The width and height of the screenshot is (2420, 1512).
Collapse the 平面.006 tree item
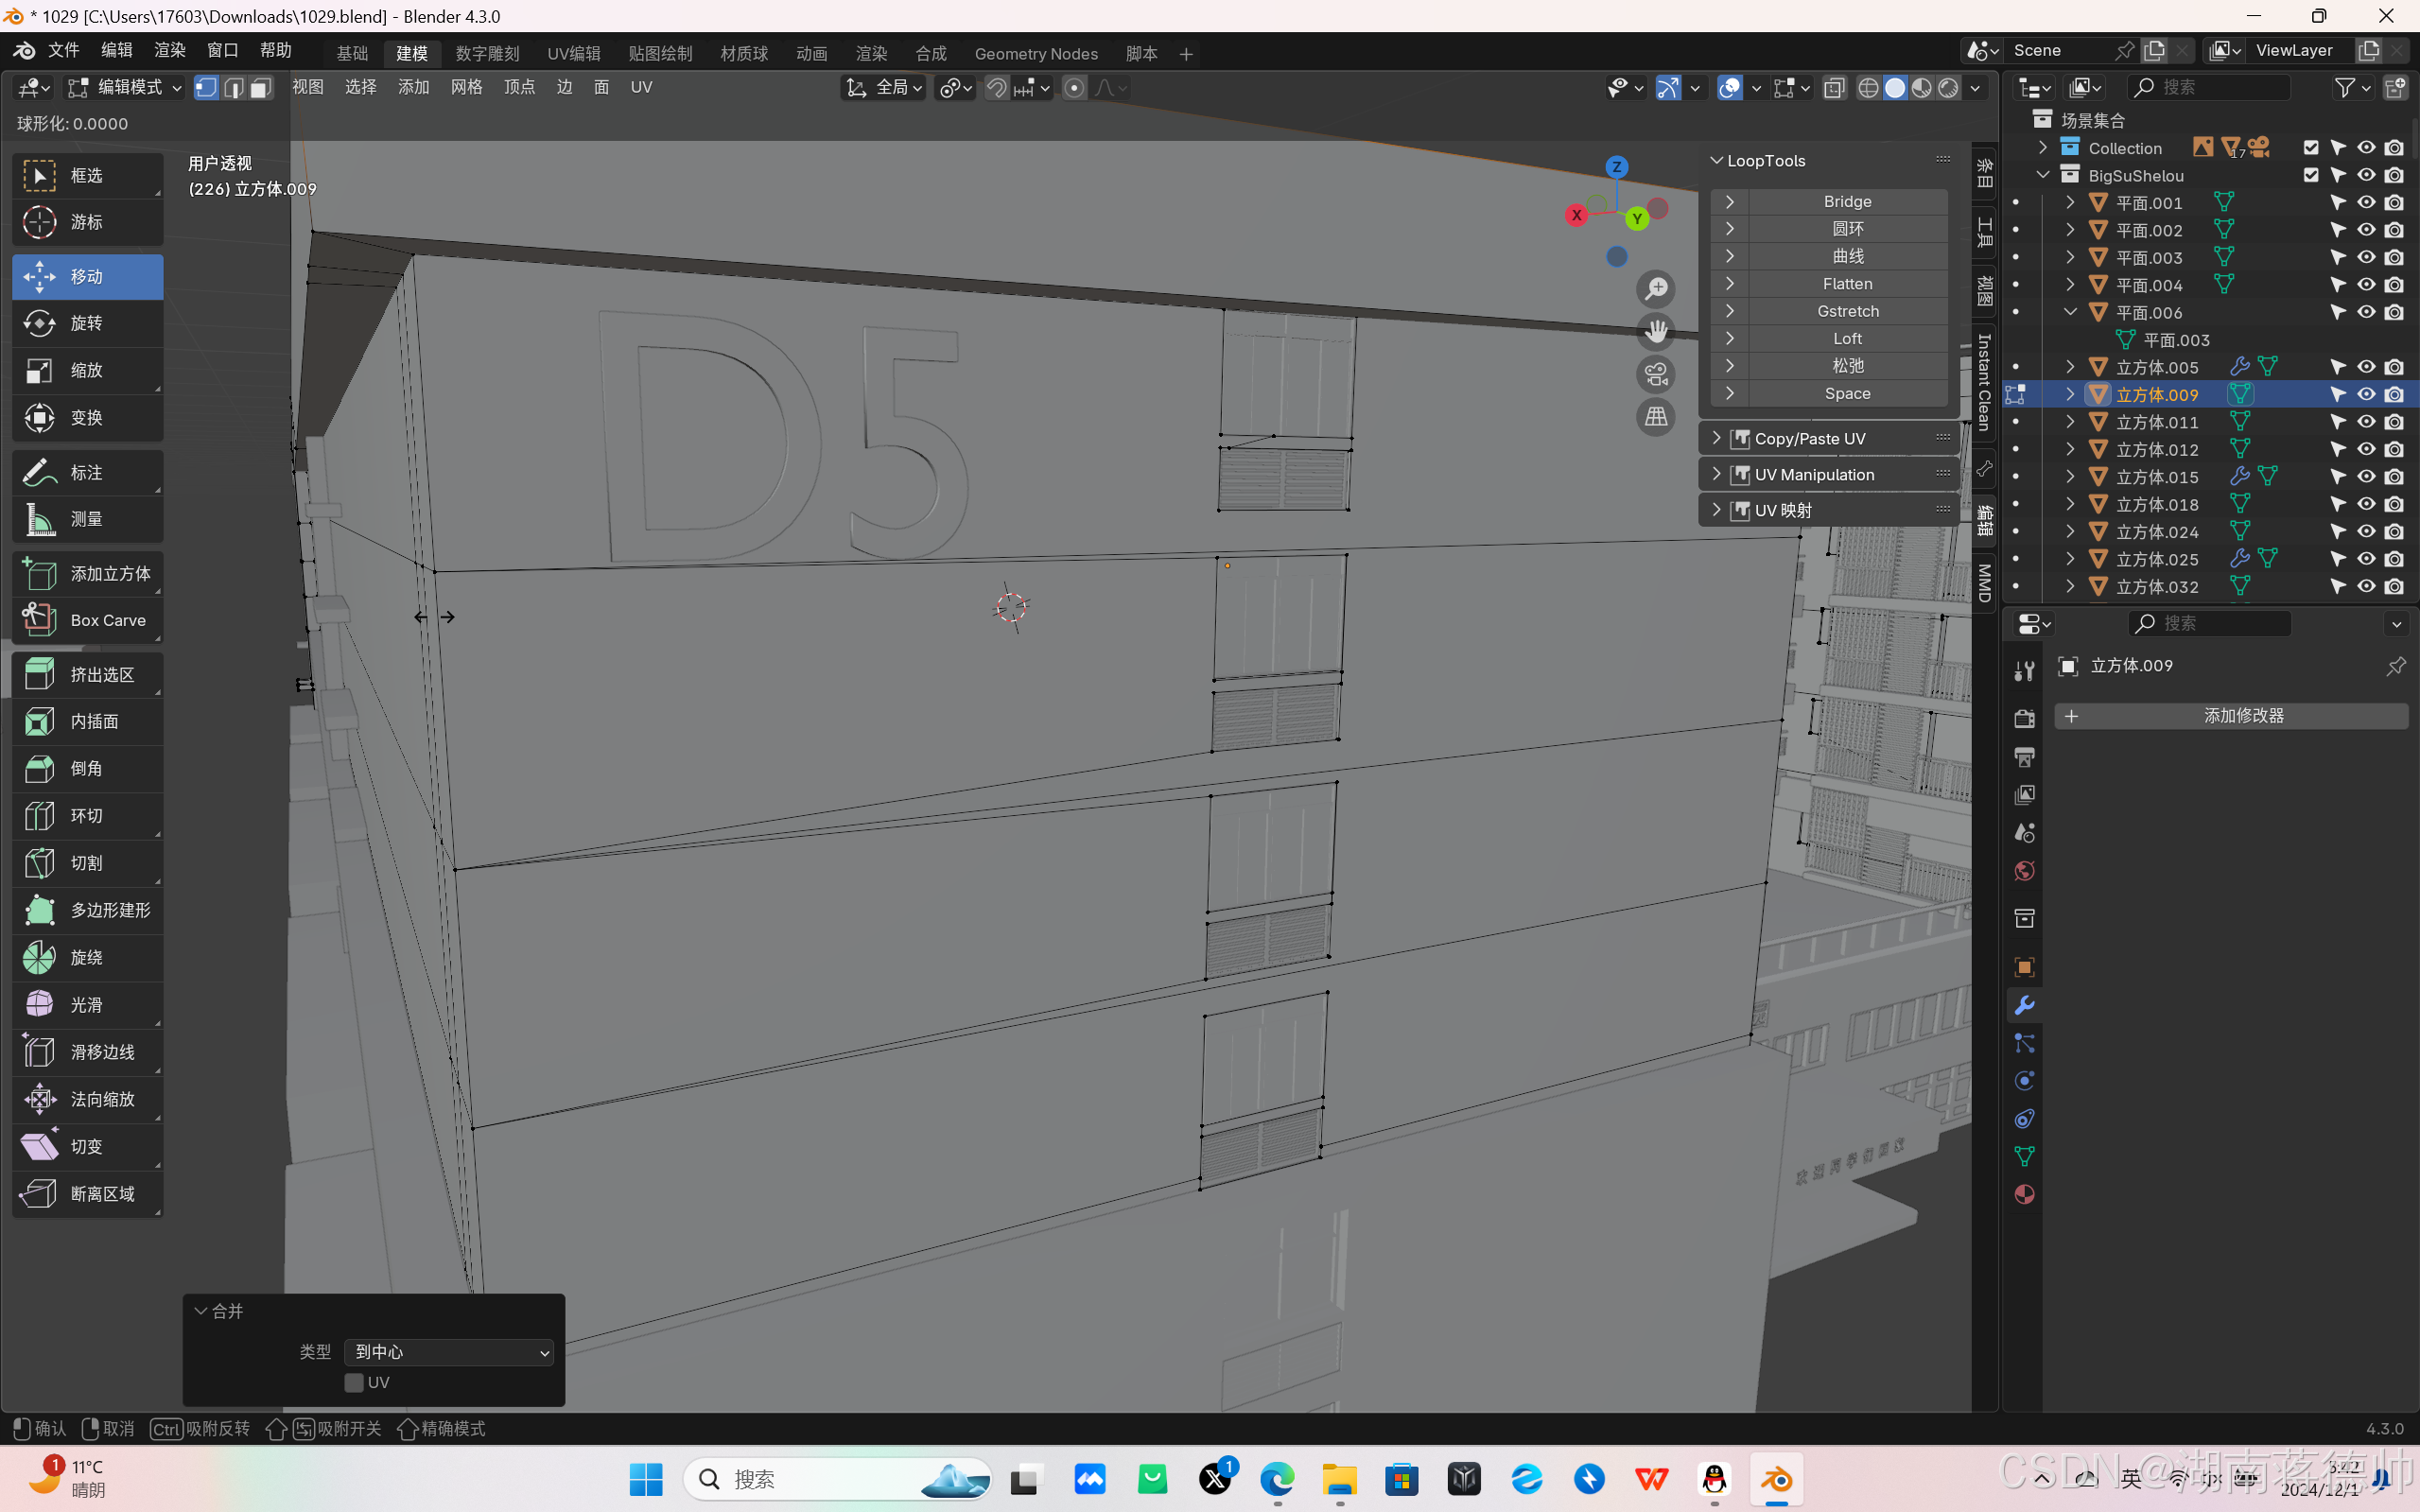[2070, 312]
